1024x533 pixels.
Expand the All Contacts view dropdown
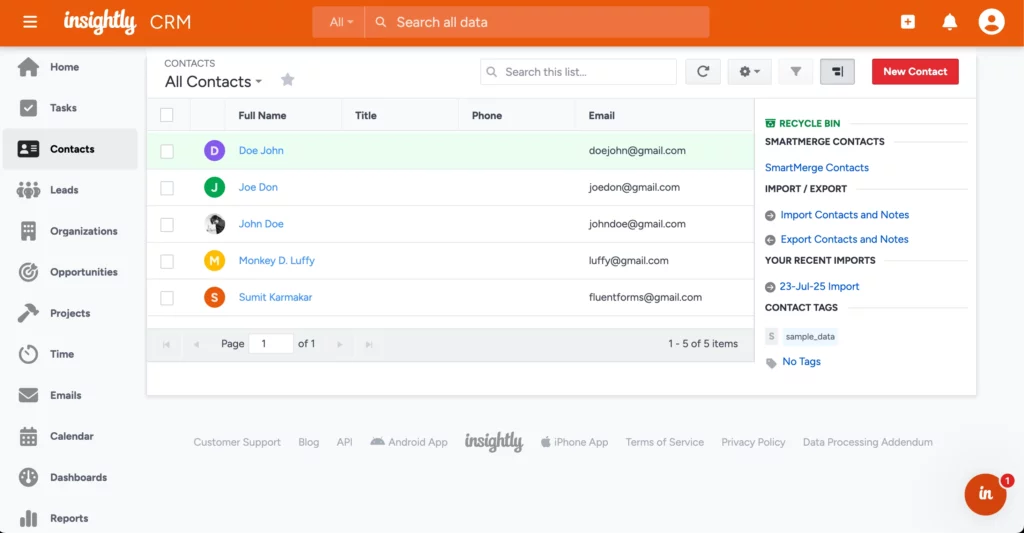[214, 82]
